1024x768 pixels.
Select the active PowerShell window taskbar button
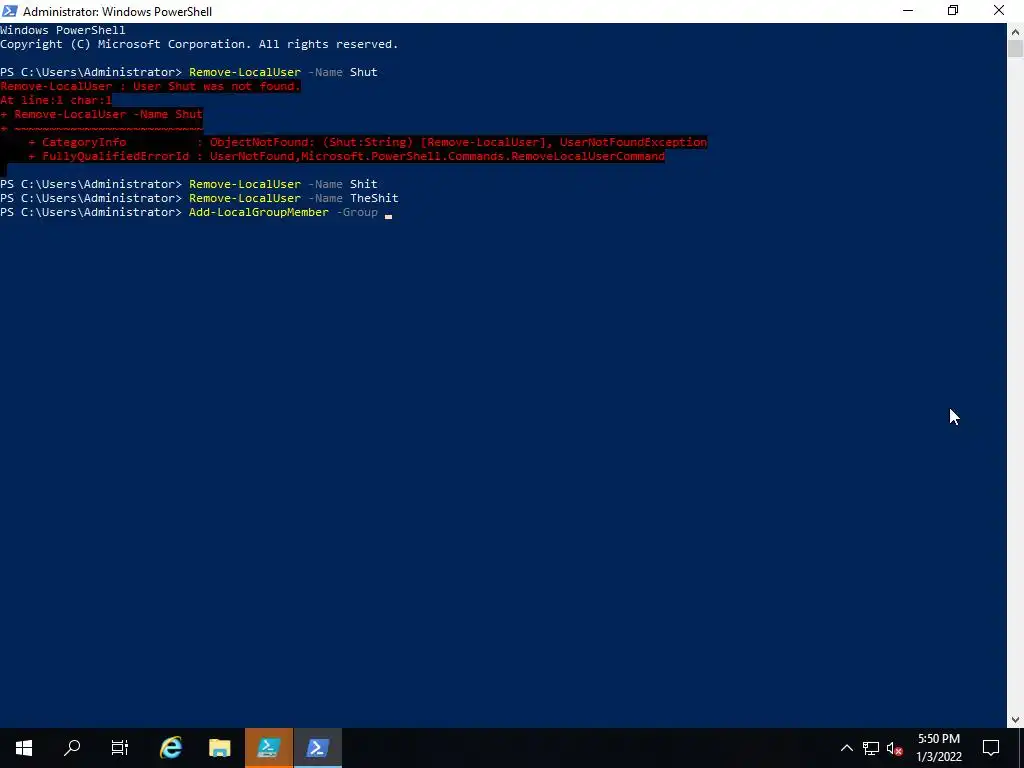pos(318,748)
